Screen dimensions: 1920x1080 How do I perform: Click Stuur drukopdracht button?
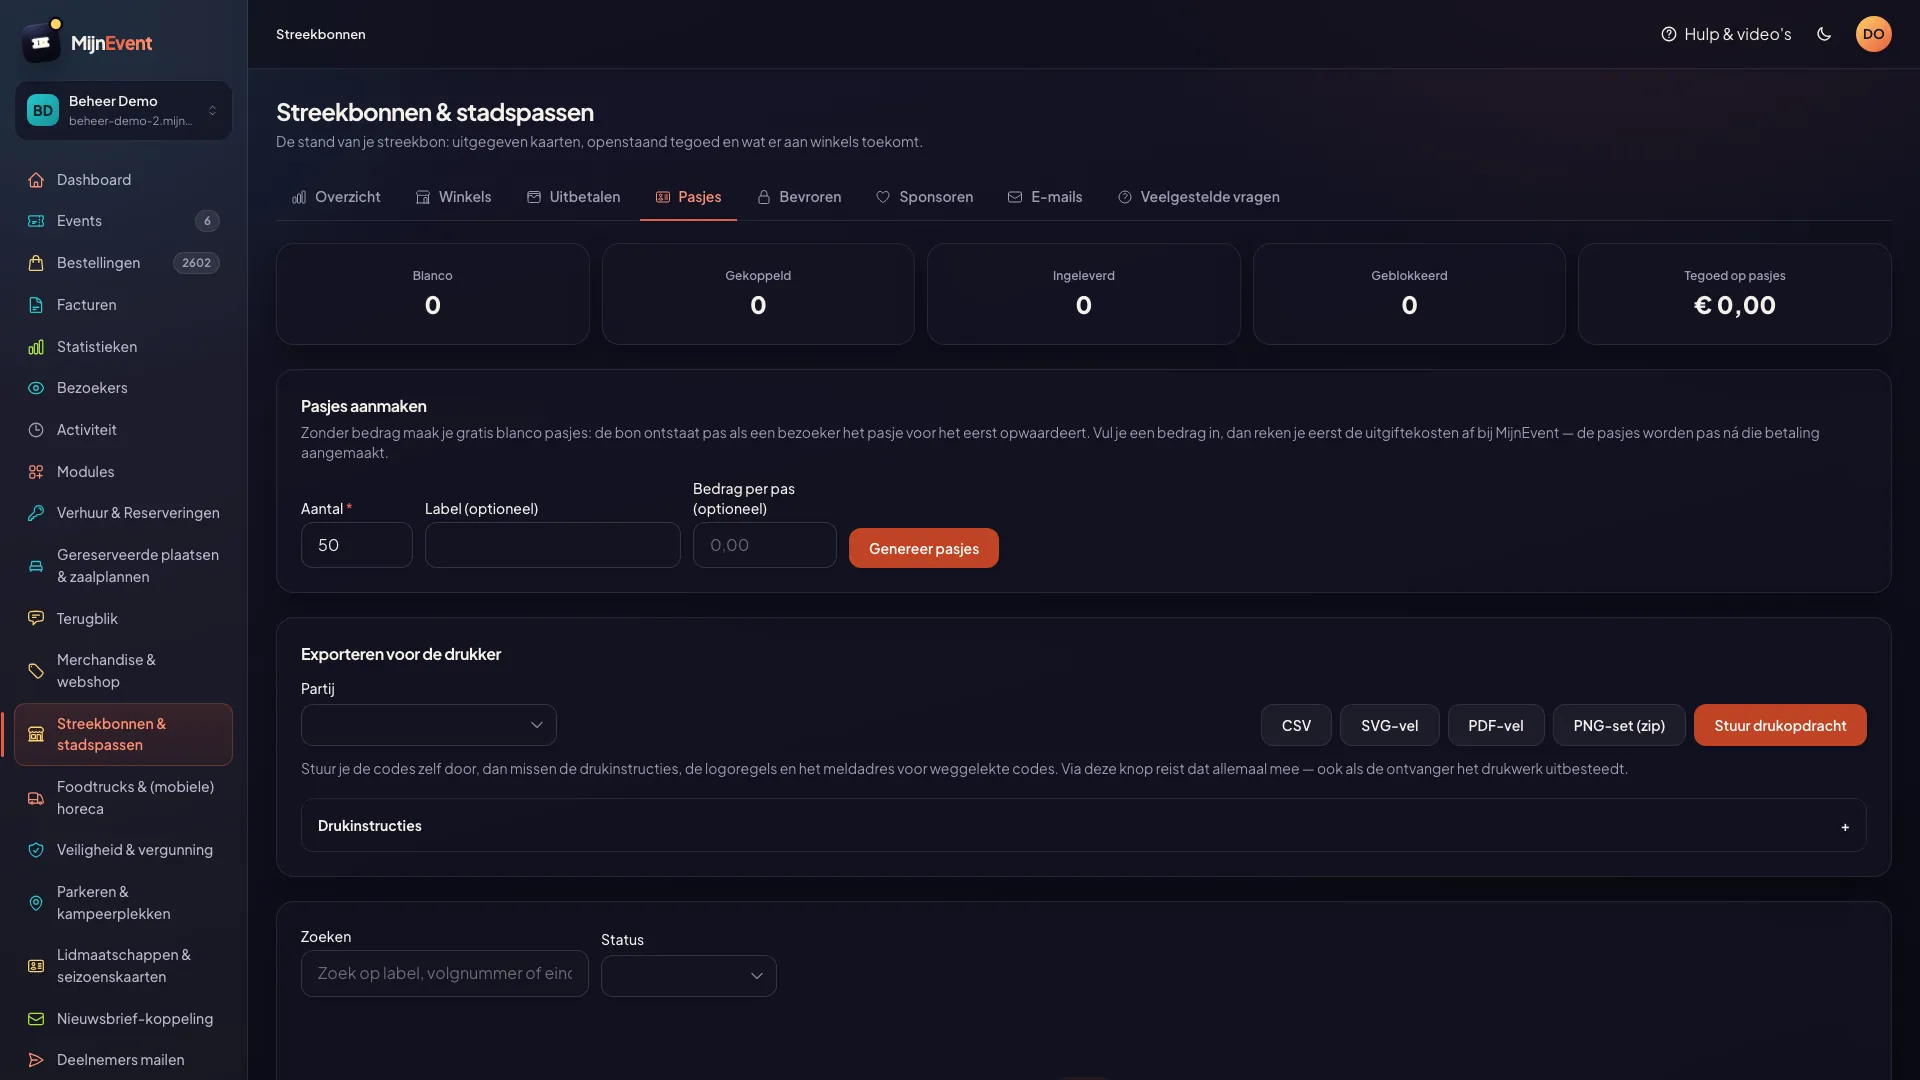point(1779,726)
